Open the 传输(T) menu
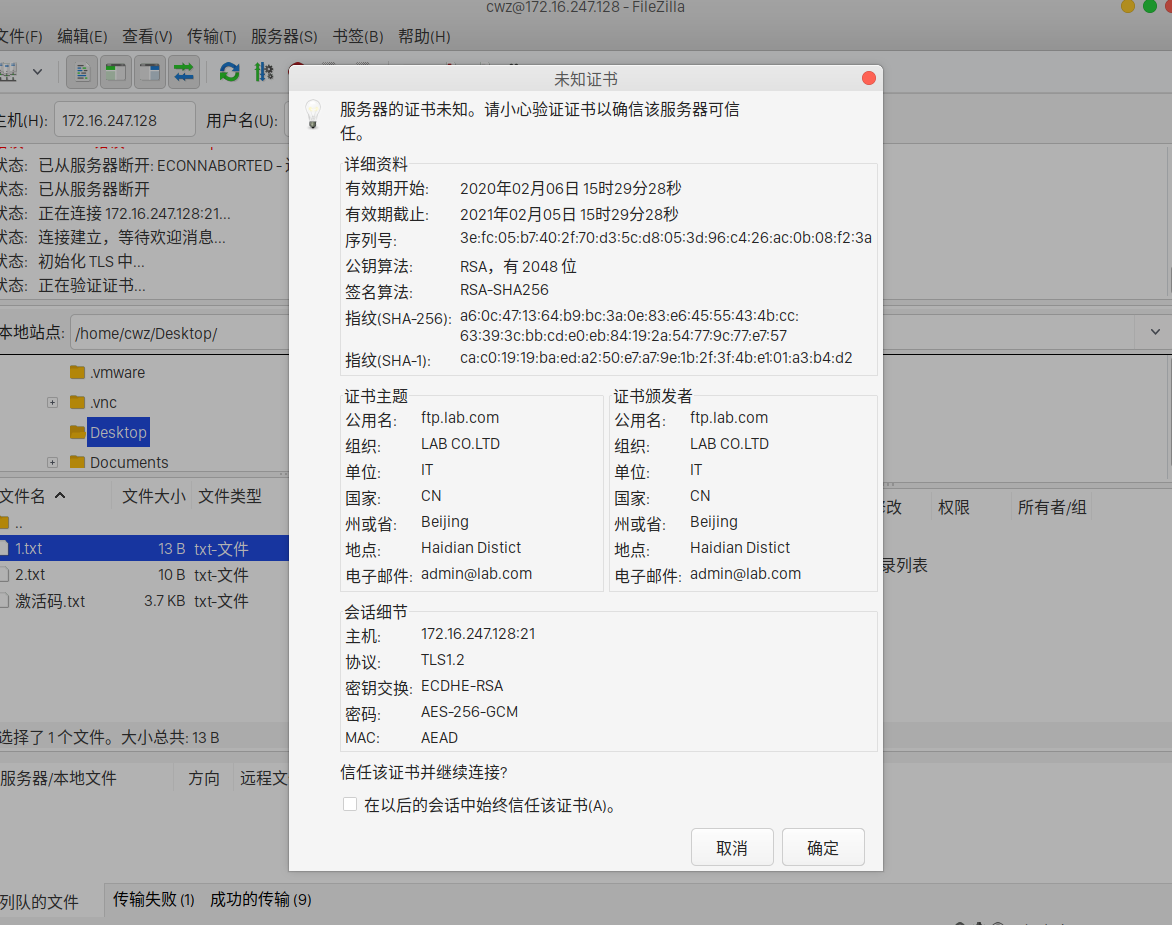Viewport: 1172px width, 925px height. point(212,37)
